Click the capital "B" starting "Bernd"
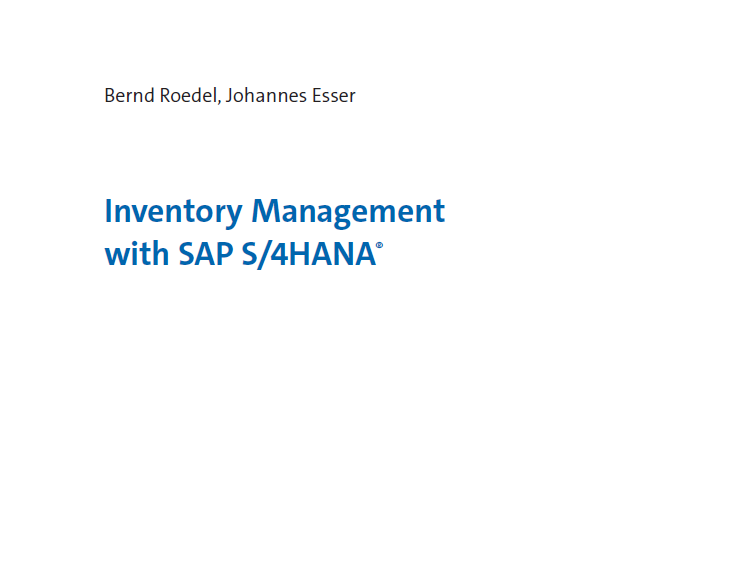The width and height of the screenshot is (752, 574). point(109,96)
